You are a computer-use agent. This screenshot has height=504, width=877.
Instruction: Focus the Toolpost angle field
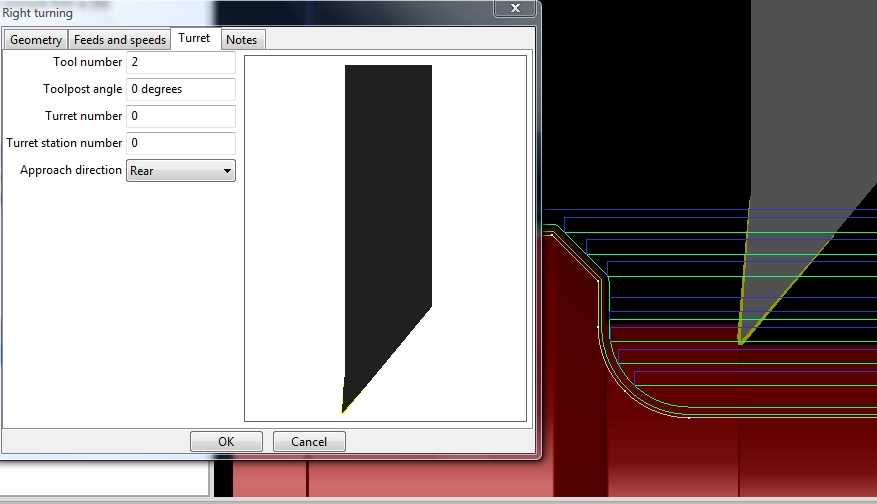[181, 89]
